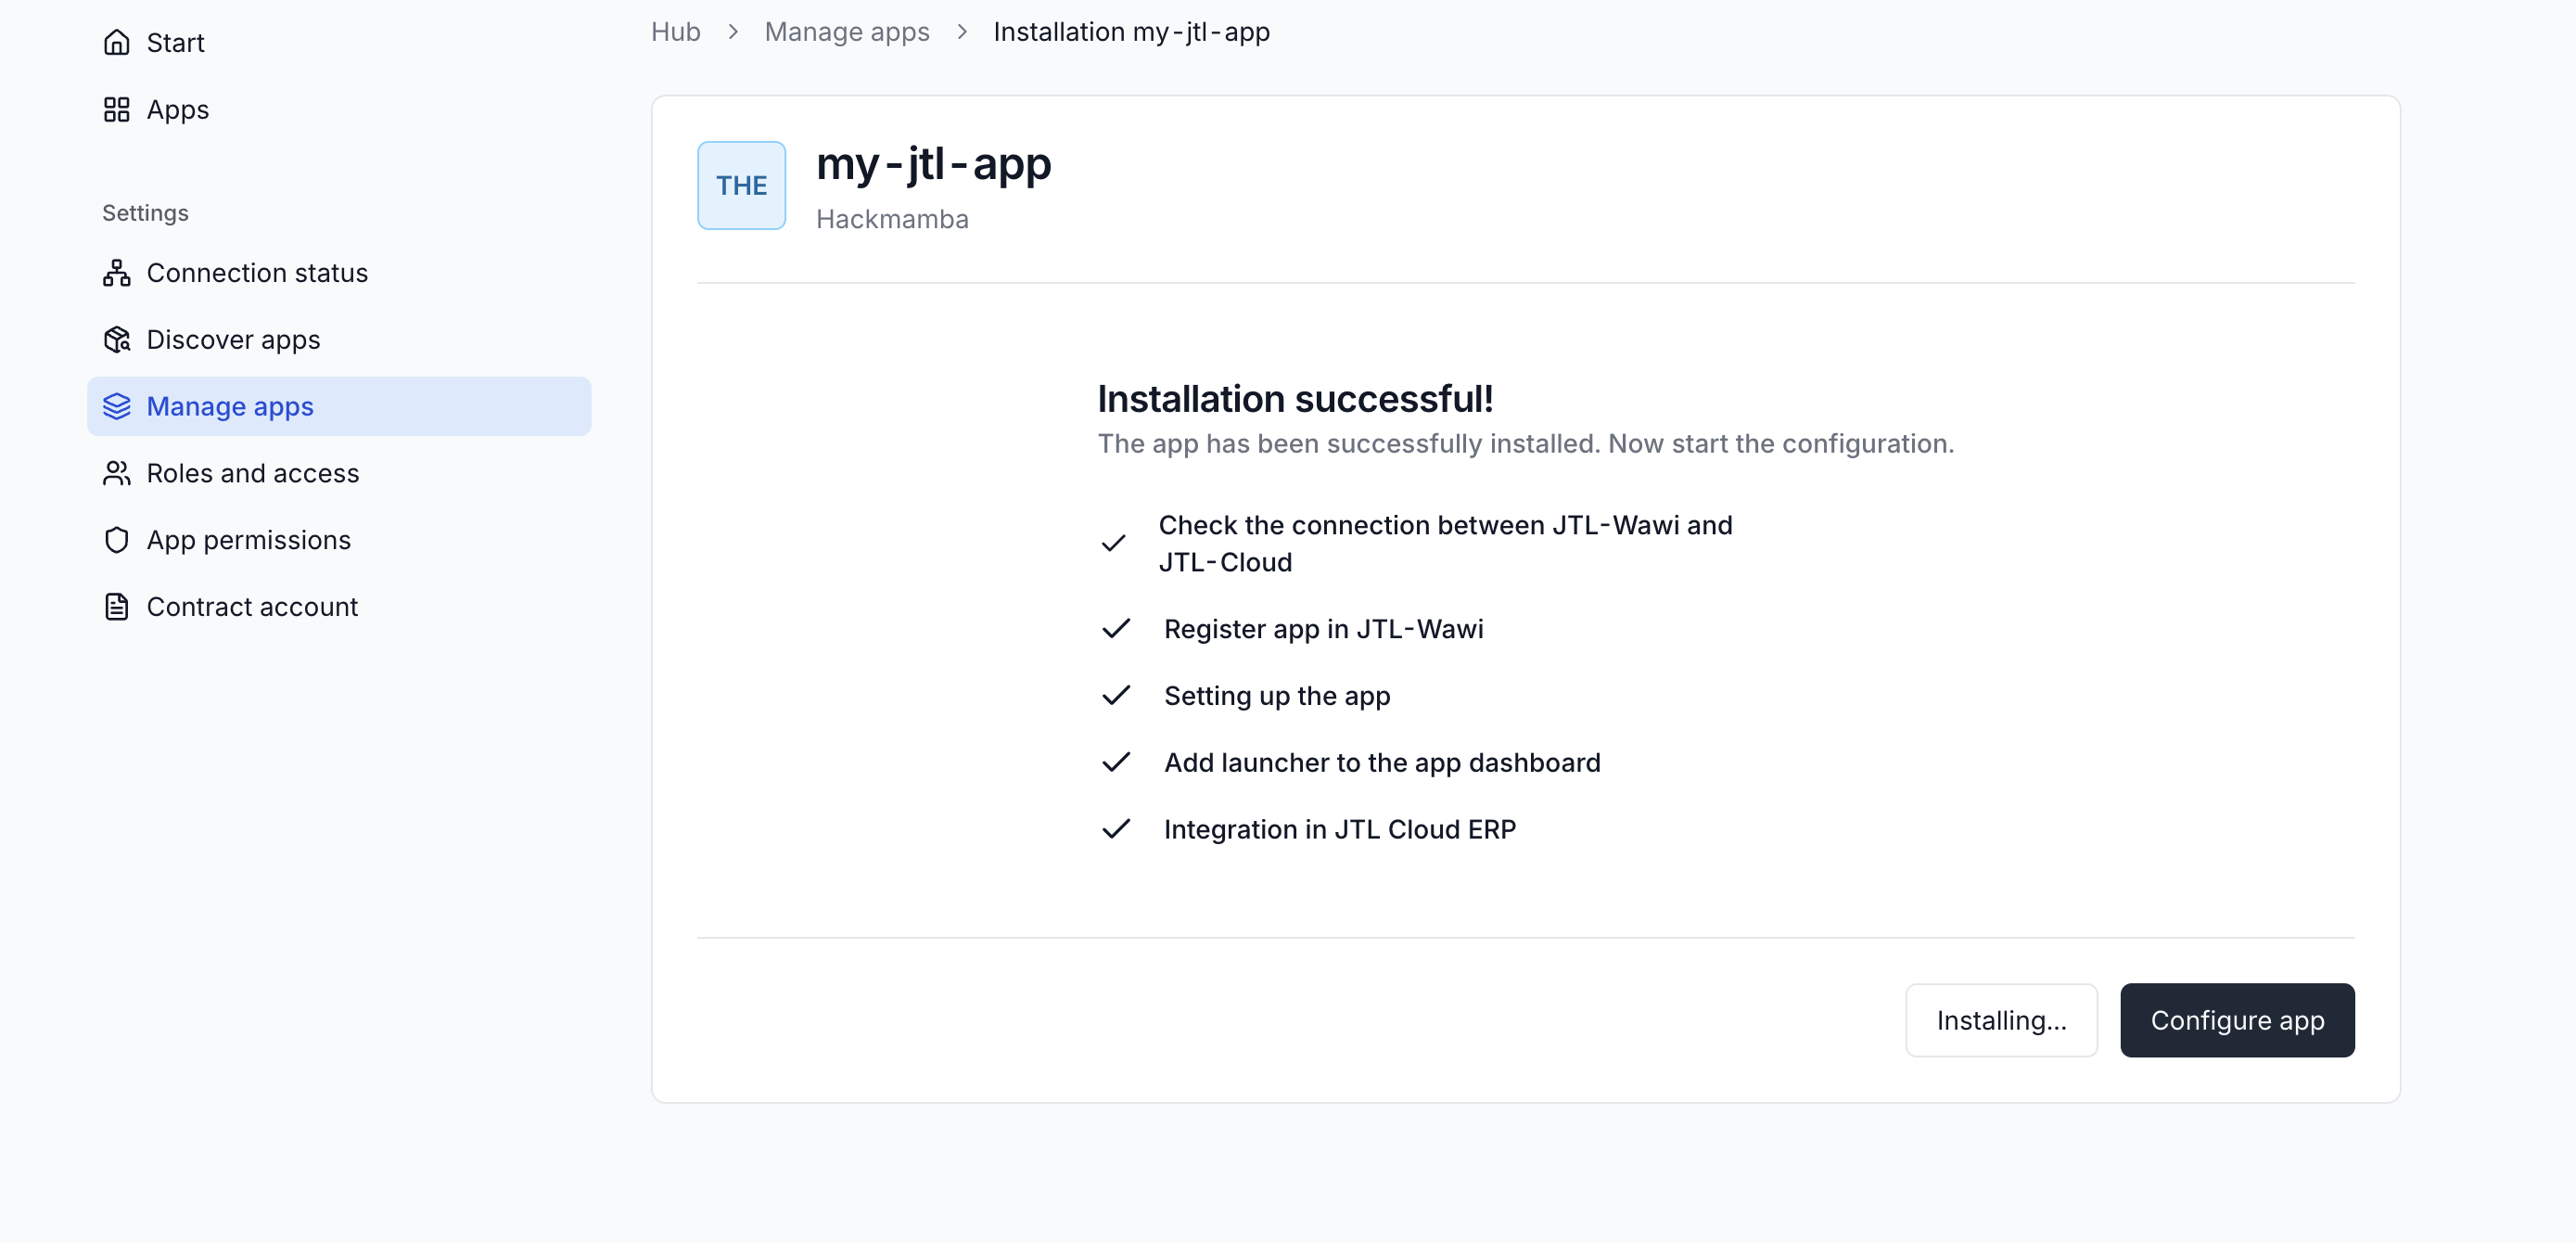
Task: Go to Connection status settings
Action: tap(339, 273)
